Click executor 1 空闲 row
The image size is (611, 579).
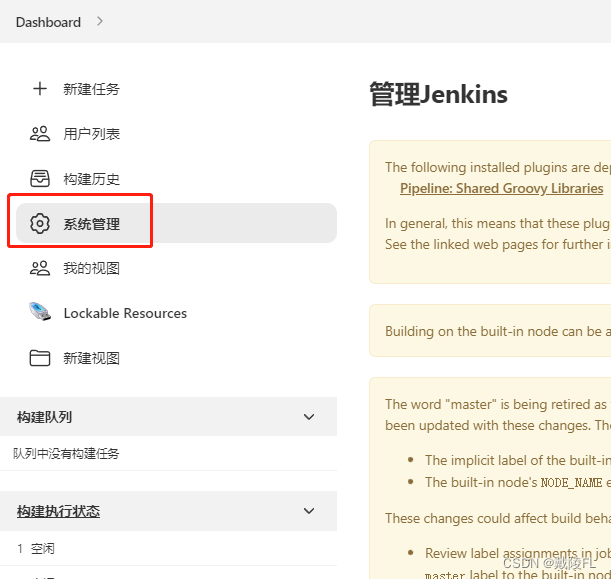coord(168,549)
